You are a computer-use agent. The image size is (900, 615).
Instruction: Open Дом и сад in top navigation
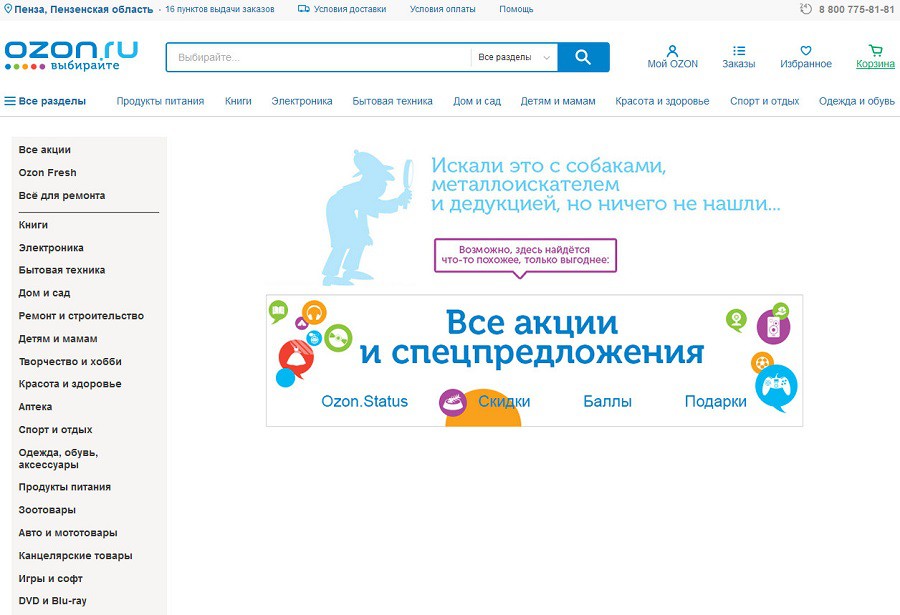click(x=477, y=101)
